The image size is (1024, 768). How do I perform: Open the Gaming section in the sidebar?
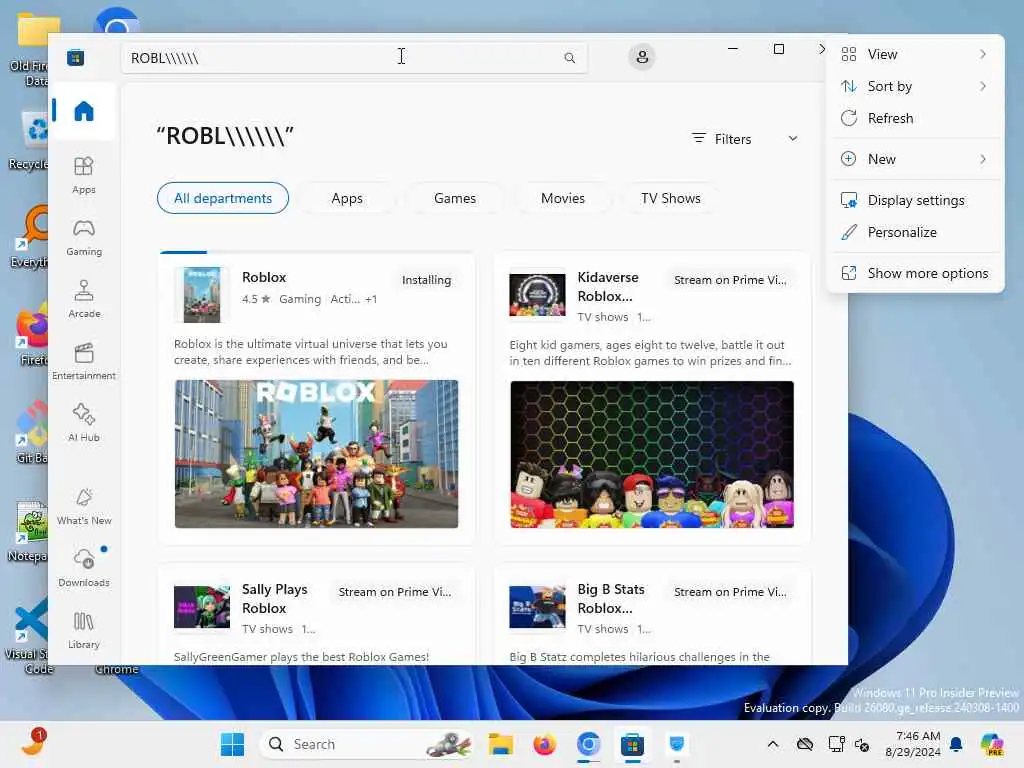[x=84, y=237]
